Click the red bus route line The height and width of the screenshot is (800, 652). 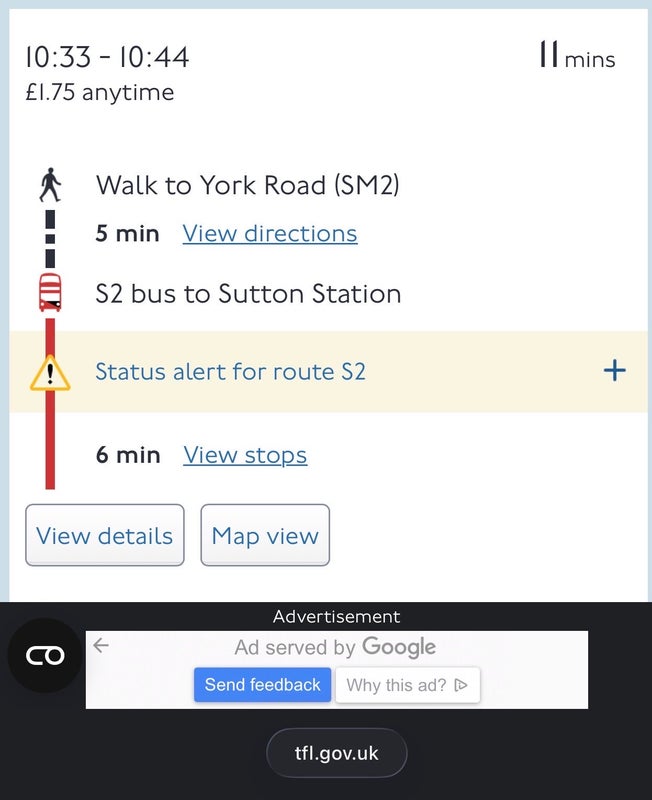pos(50,440)
